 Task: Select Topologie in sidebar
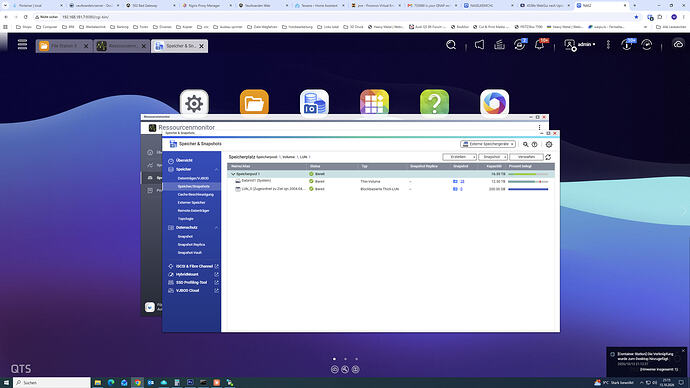186,219
